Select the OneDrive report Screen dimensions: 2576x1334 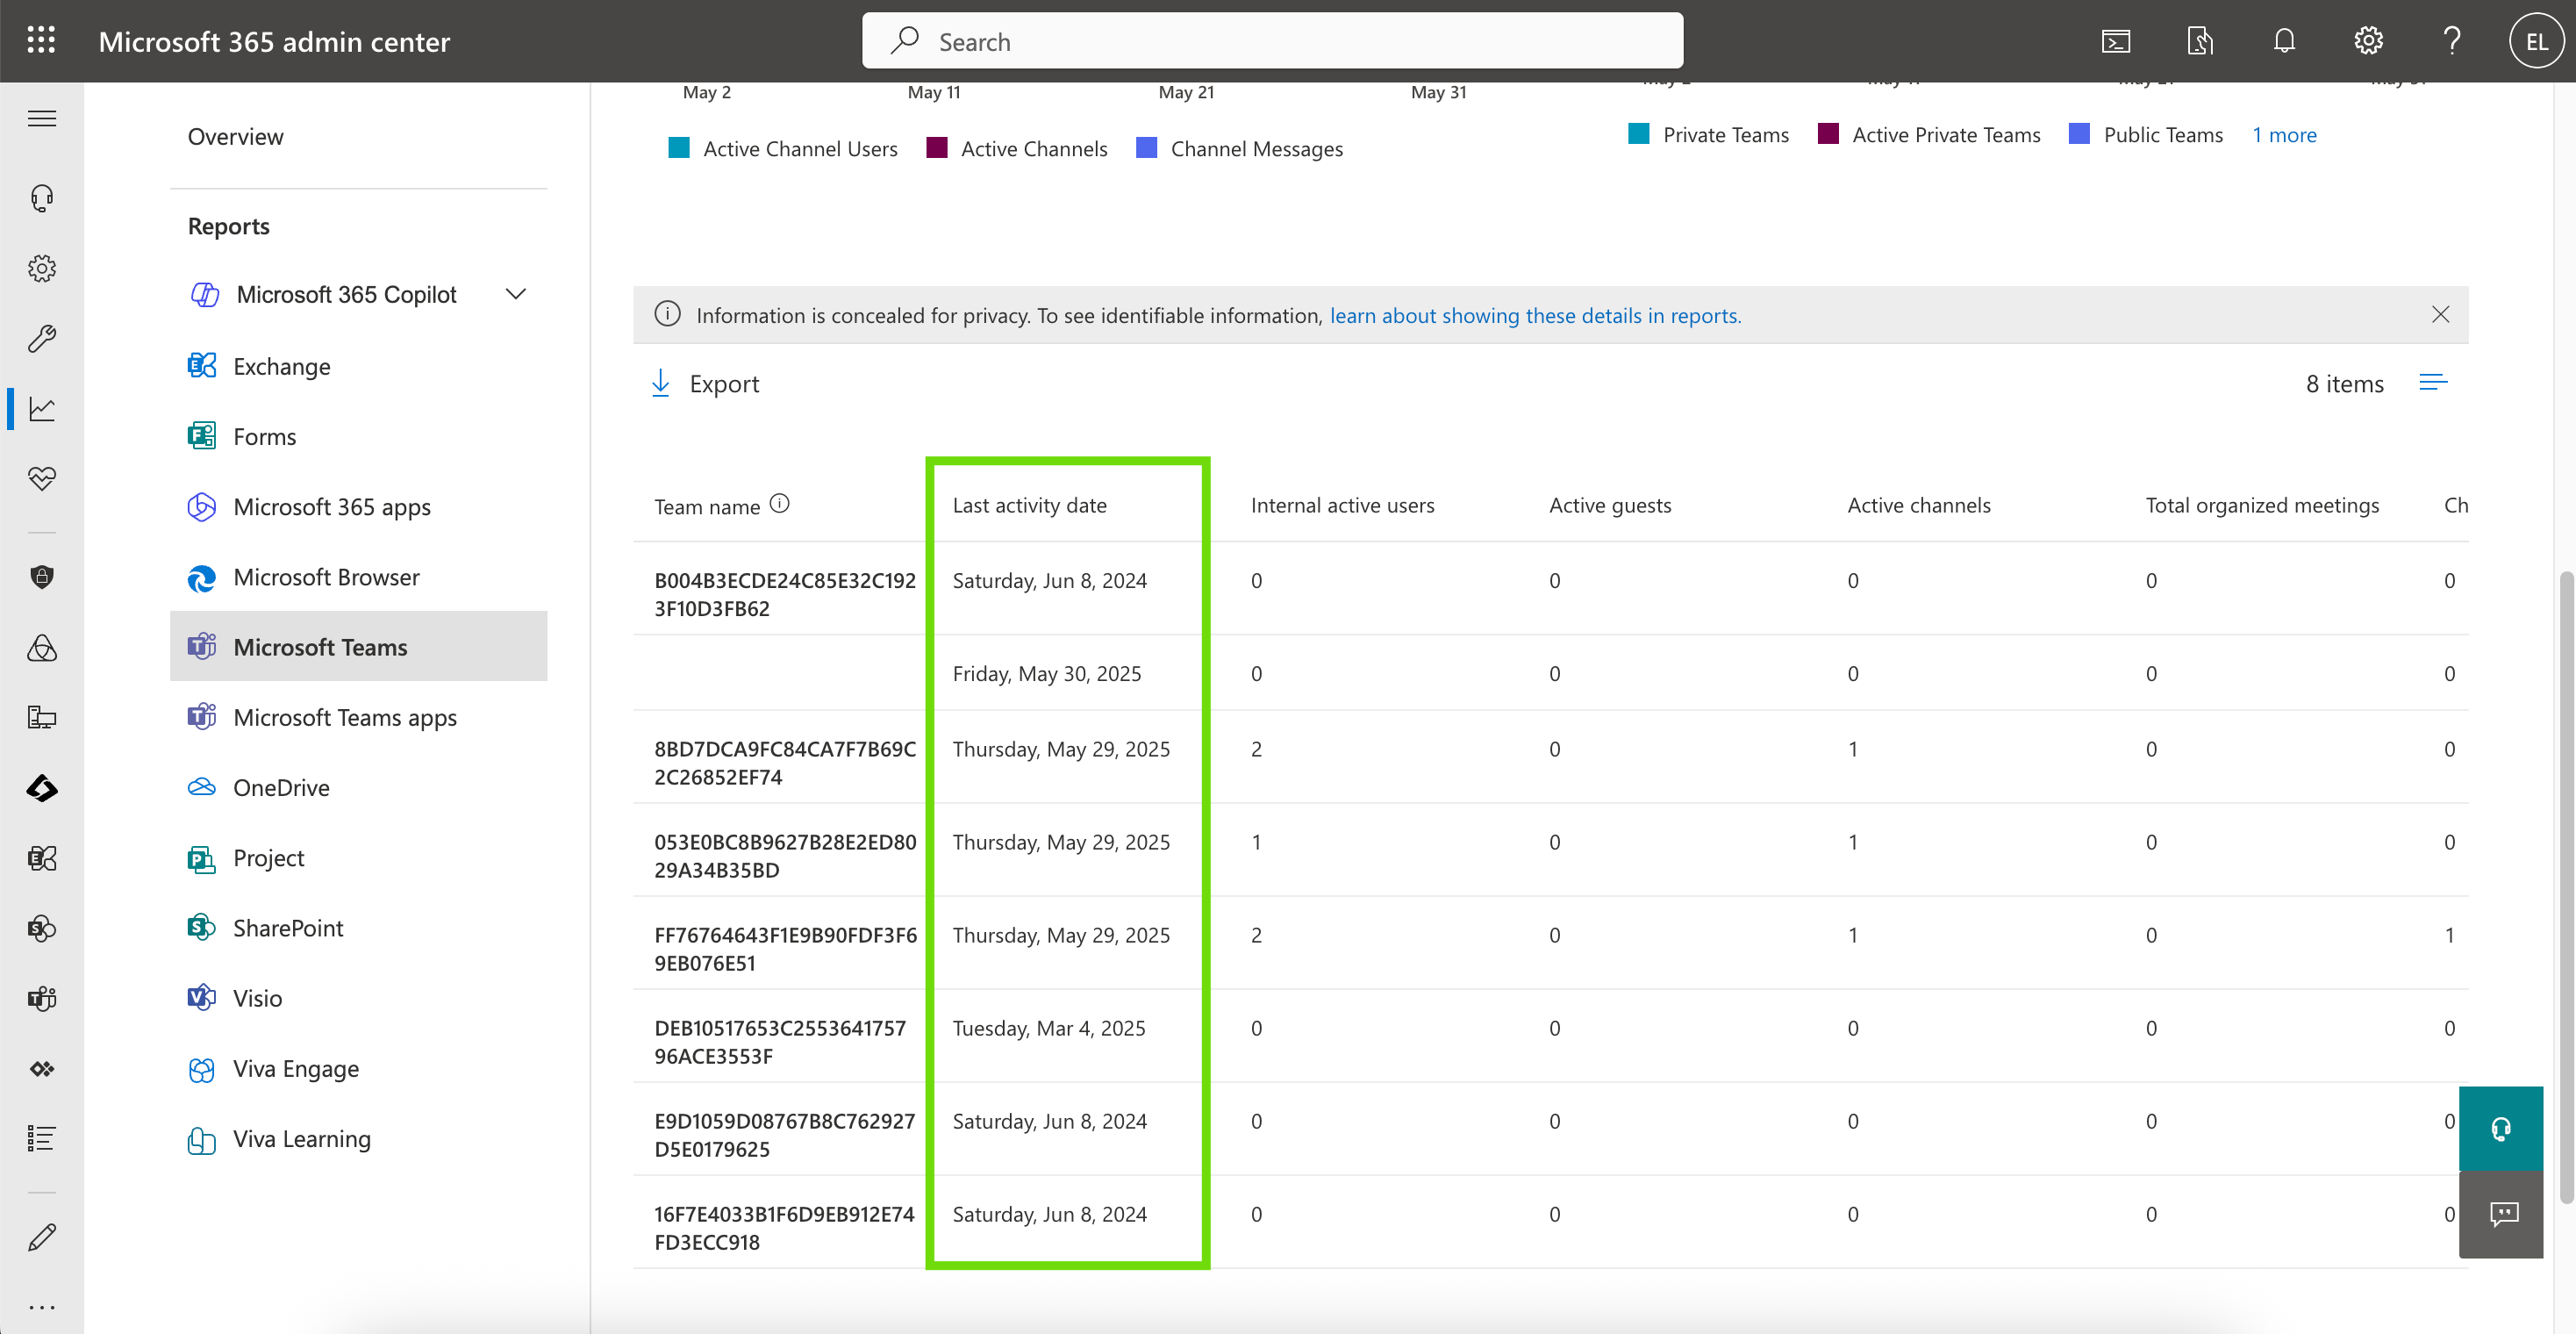(x=359, y=787)
